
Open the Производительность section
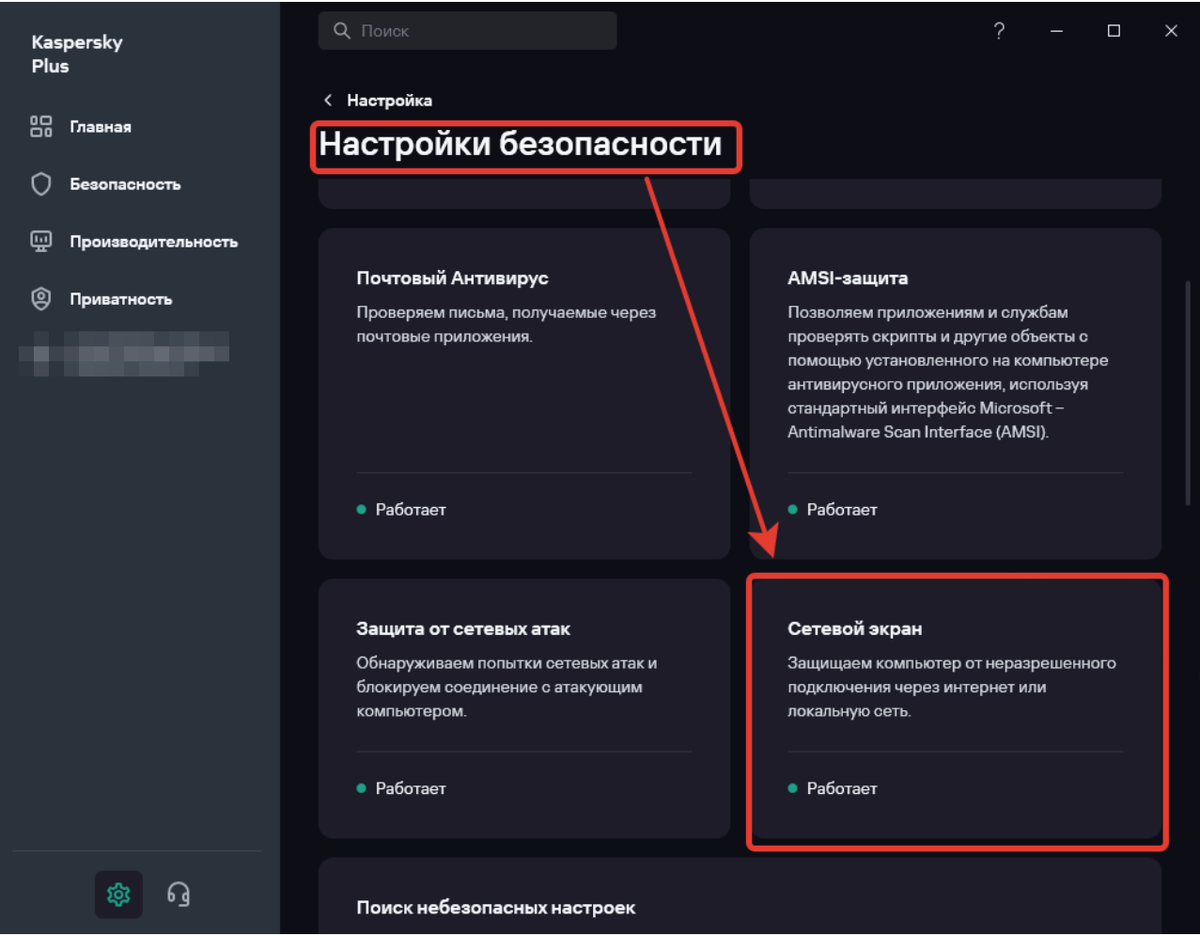pos(153,242)
